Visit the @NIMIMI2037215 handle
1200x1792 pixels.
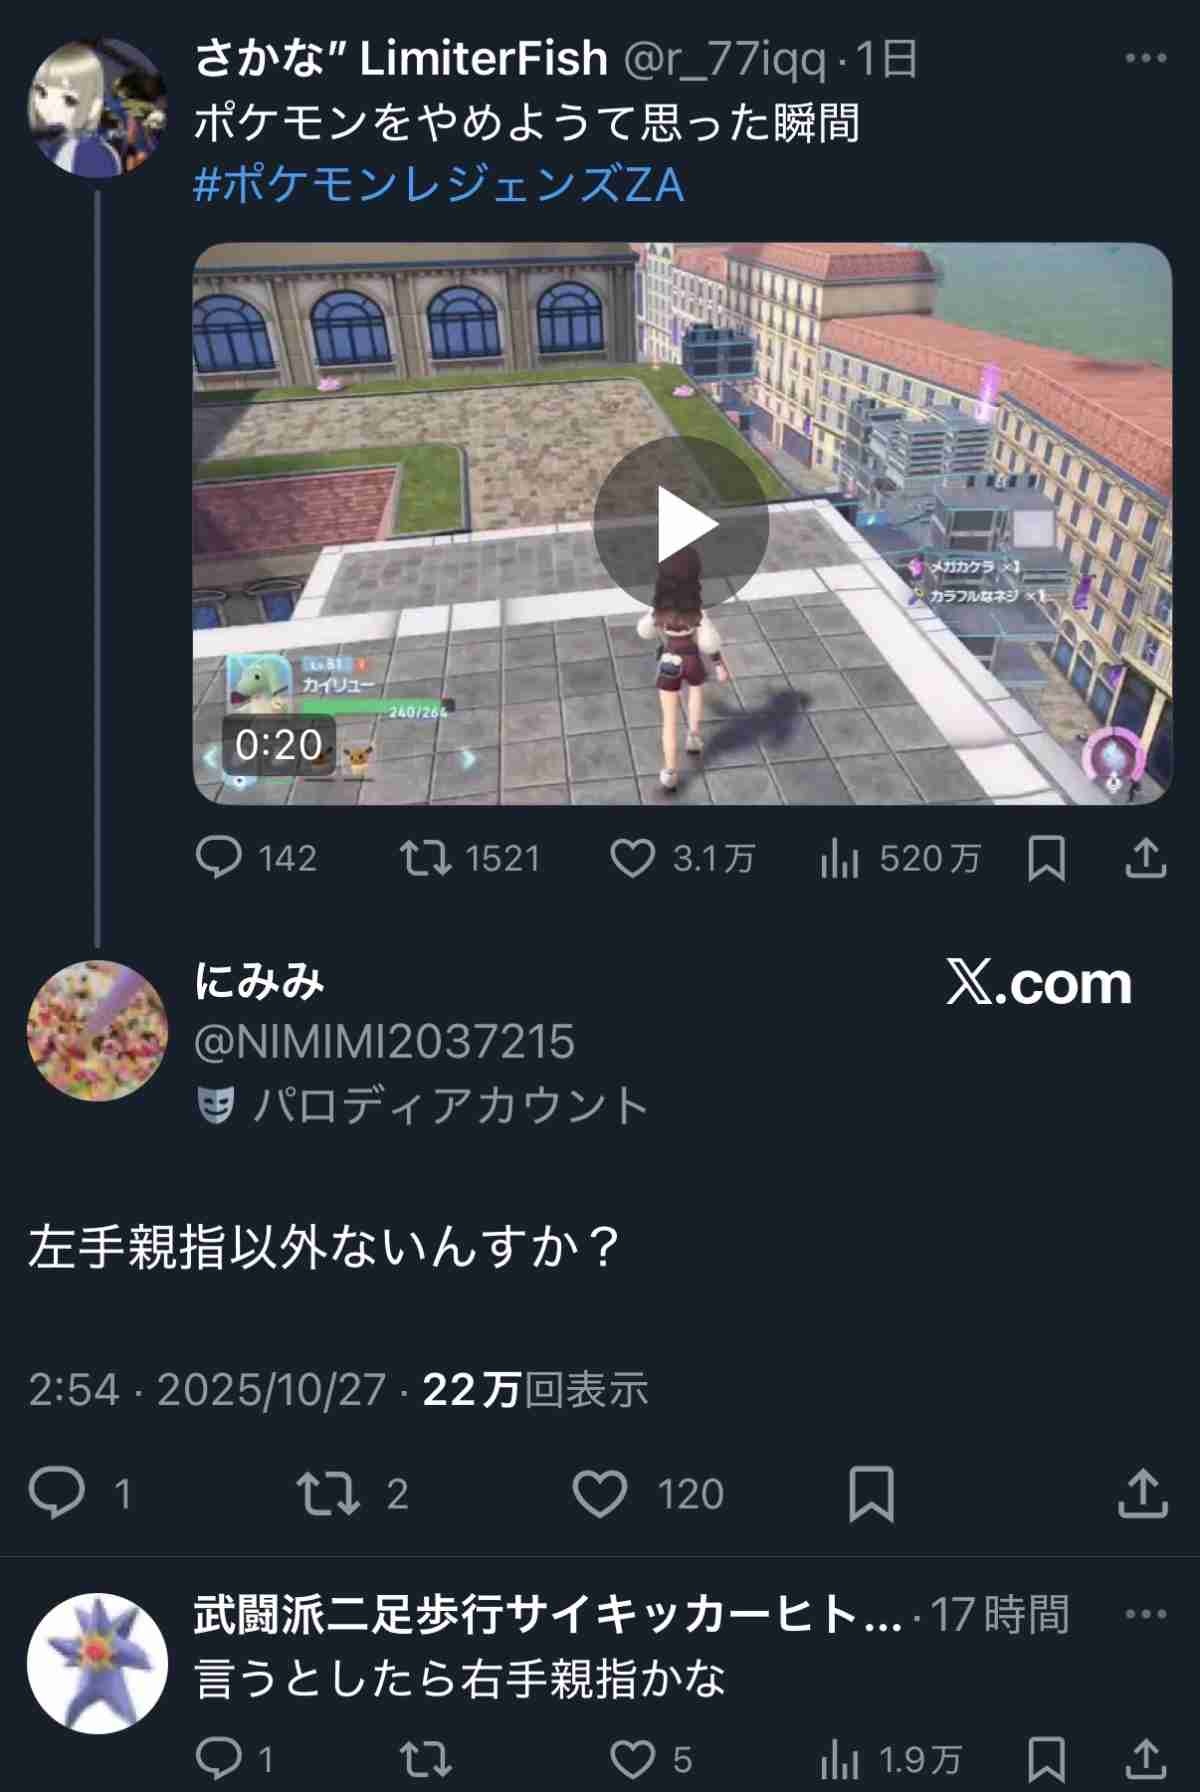tap(384, 1041)
